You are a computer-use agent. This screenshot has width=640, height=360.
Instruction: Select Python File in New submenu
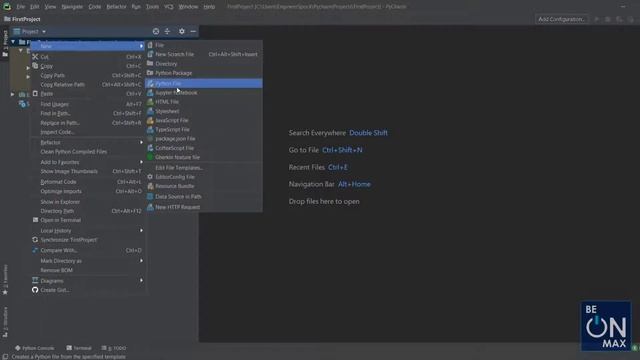pos(204,83)
